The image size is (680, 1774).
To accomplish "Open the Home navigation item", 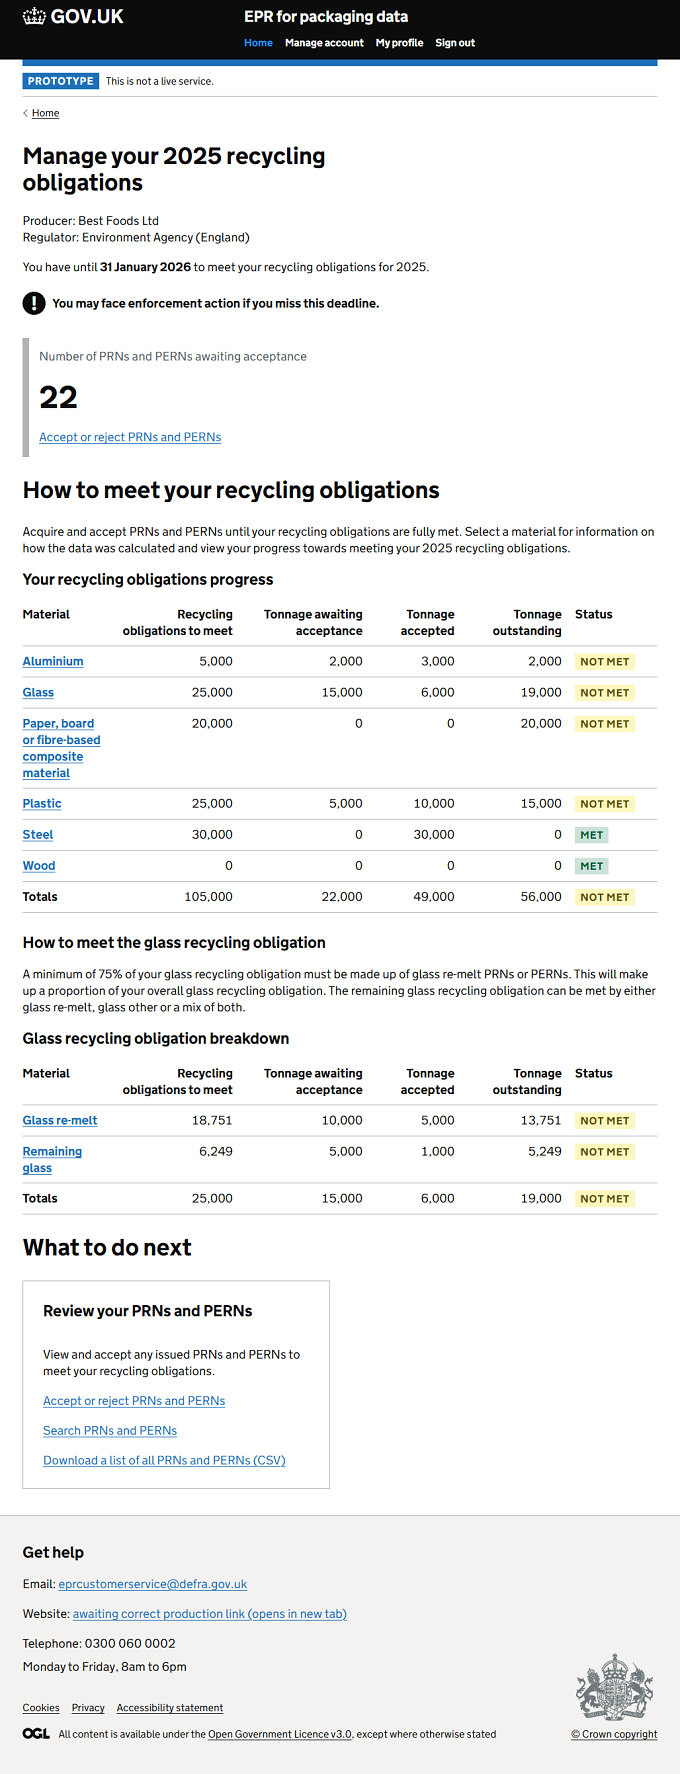I will [258, 43].
